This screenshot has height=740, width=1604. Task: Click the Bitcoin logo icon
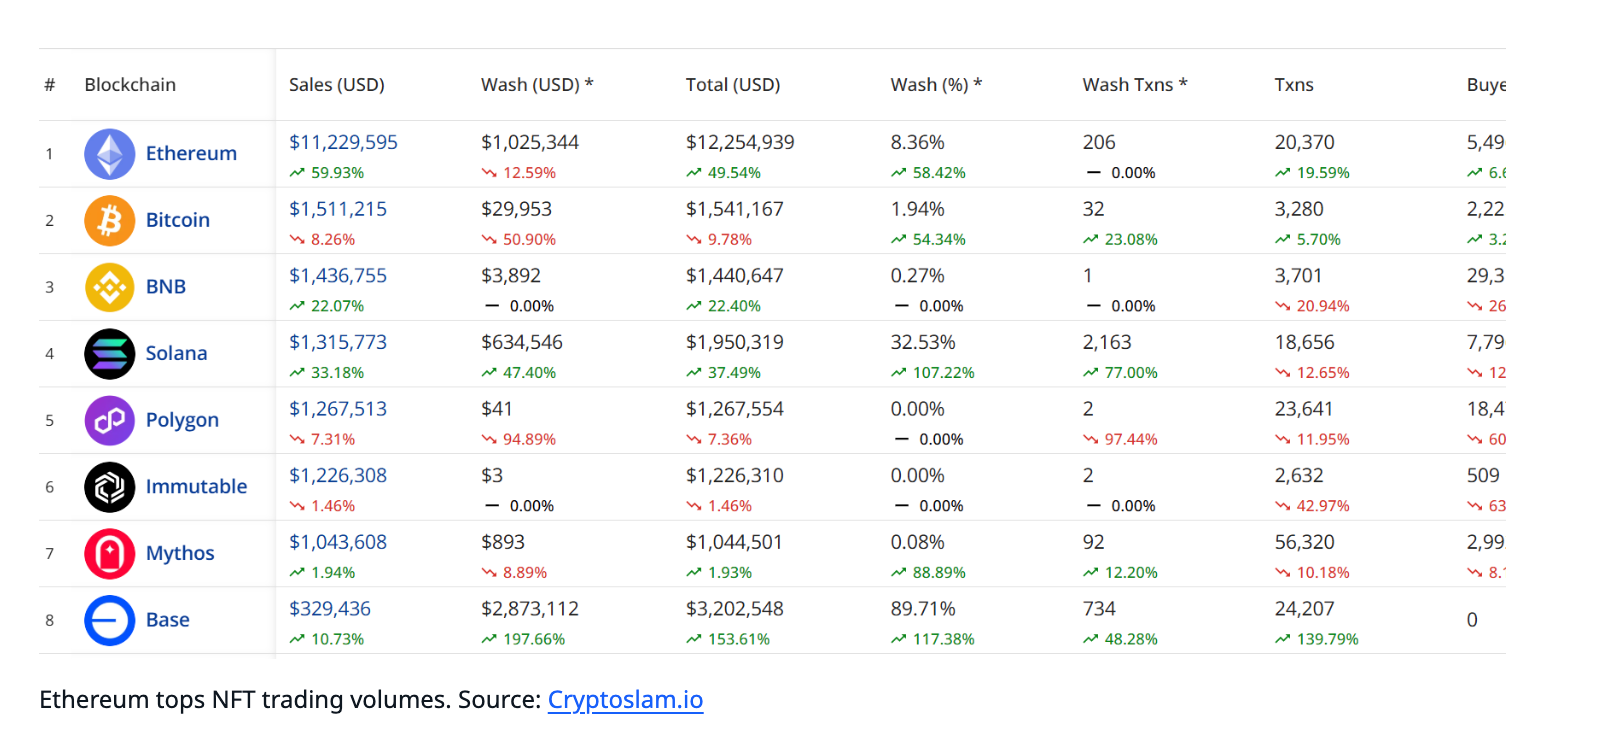pos(110,220)
